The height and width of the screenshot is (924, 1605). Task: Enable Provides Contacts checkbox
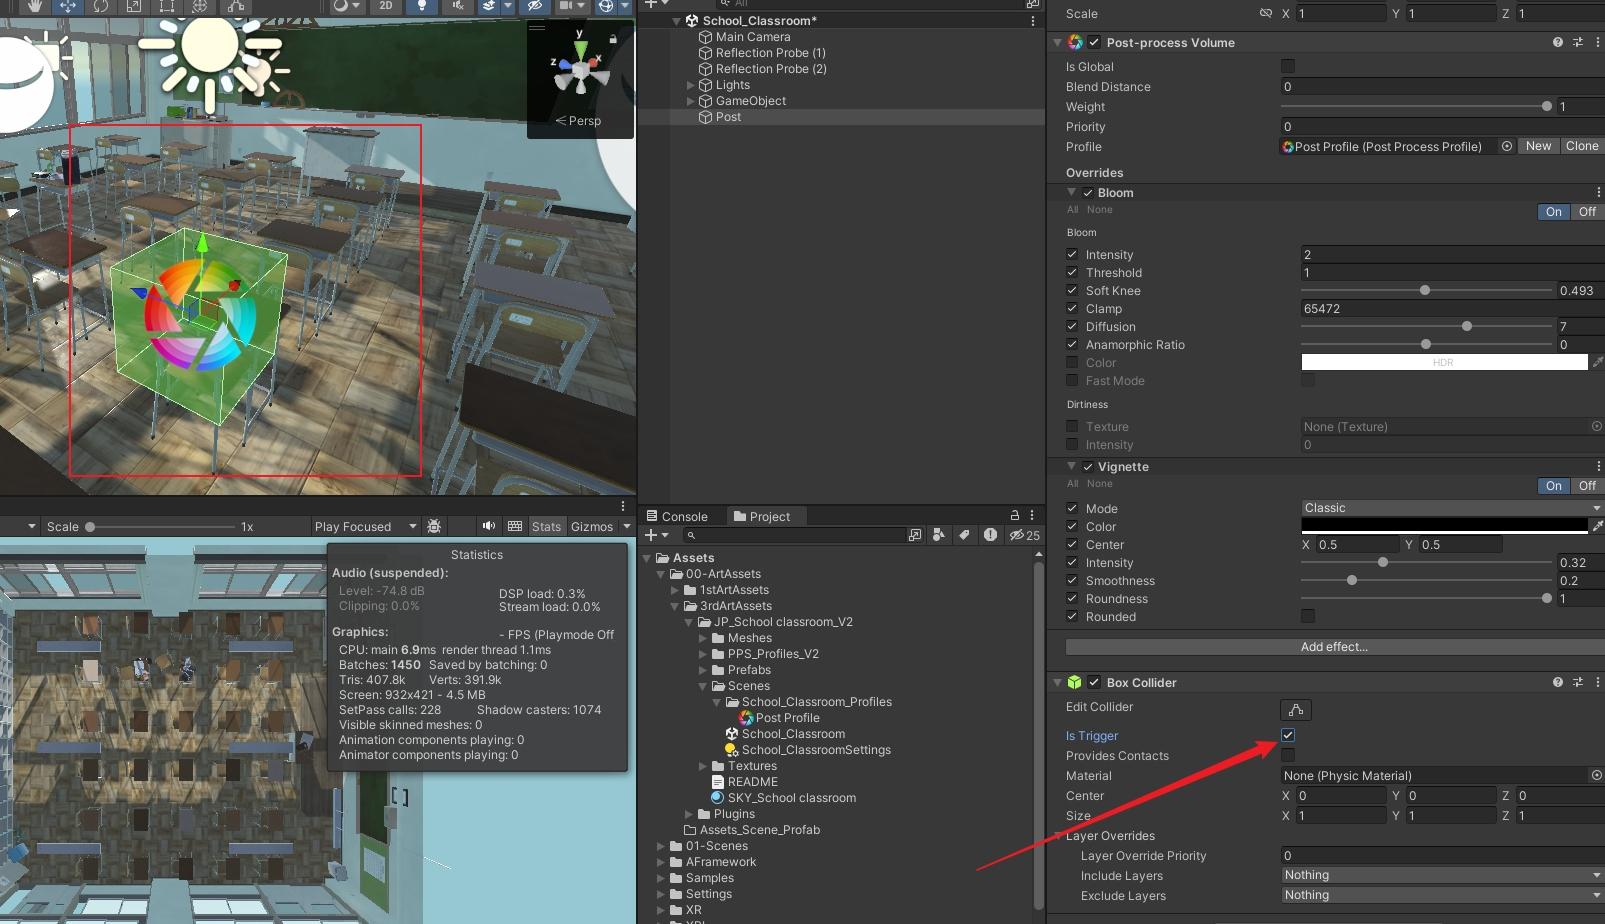1288,755
